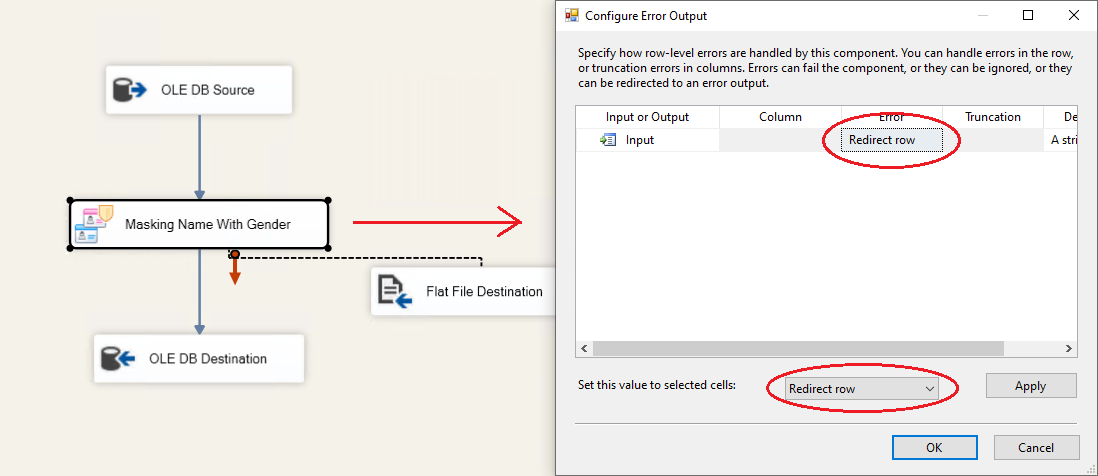The width and height of the screenshot is (1098, 476).
Task: Click the Error column header
Action: click(x=891, y=117)
